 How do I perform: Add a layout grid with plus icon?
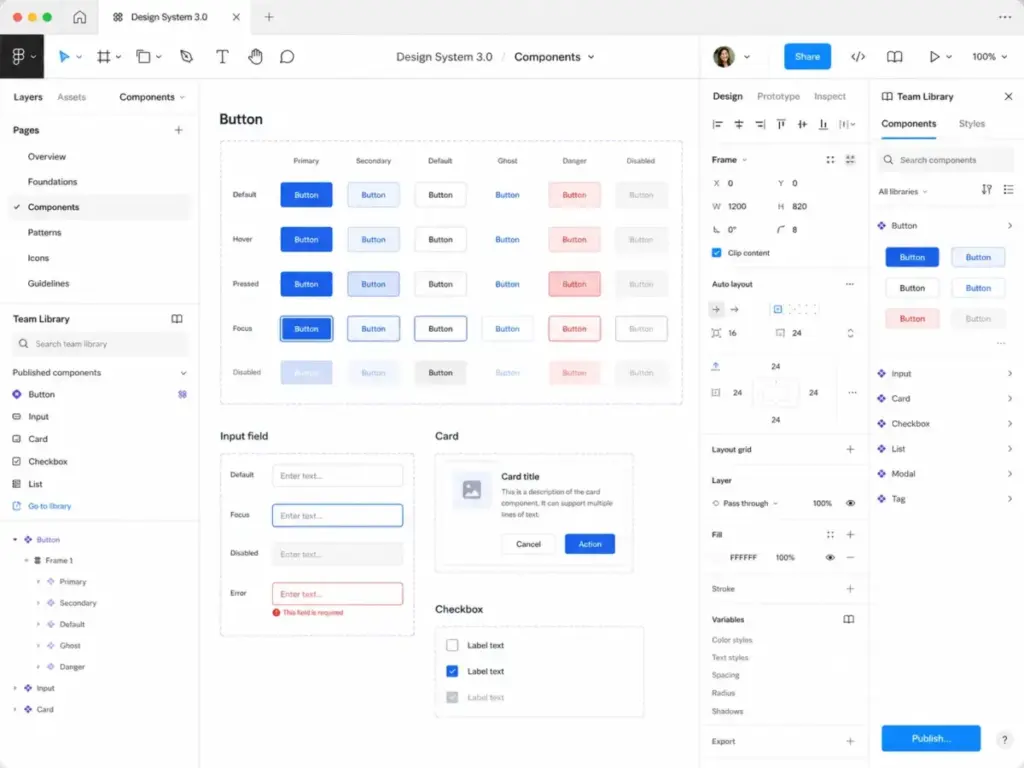pos(850,449)
